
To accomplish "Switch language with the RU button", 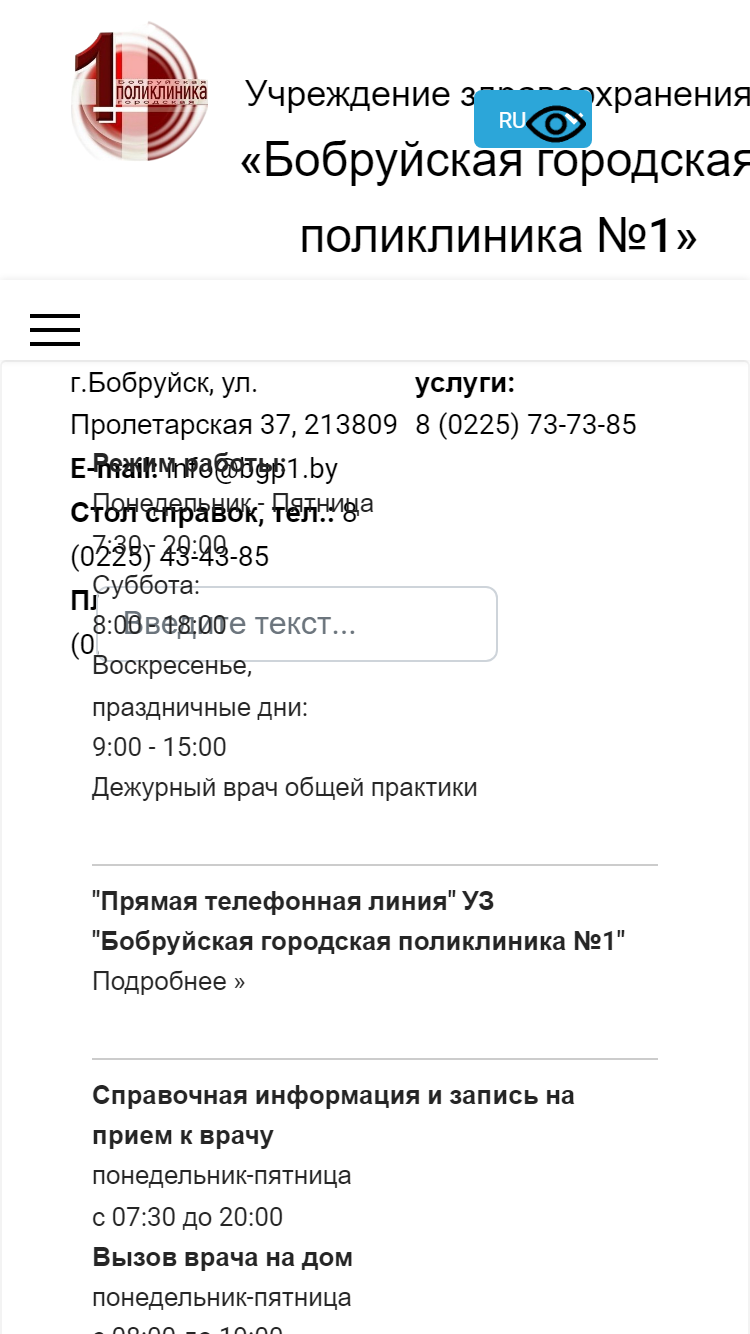I will pyautogui.click(x=511, y=120).
